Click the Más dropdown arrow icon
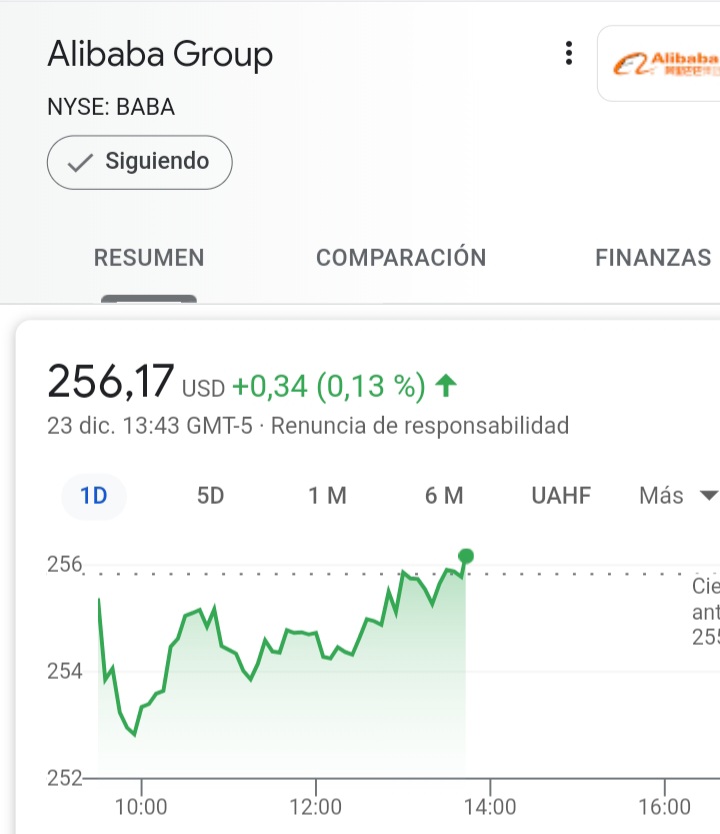 point(708,496)
